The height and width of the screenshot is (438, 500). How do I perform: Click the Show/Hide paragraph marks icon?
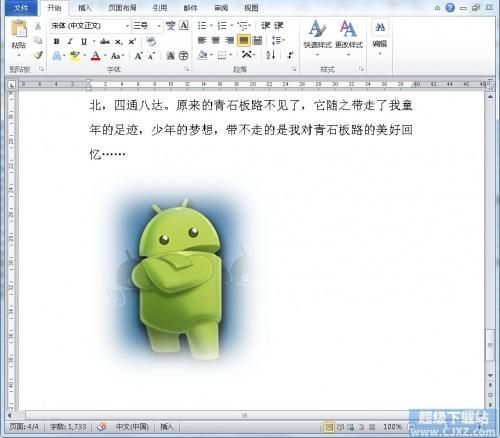291,55
